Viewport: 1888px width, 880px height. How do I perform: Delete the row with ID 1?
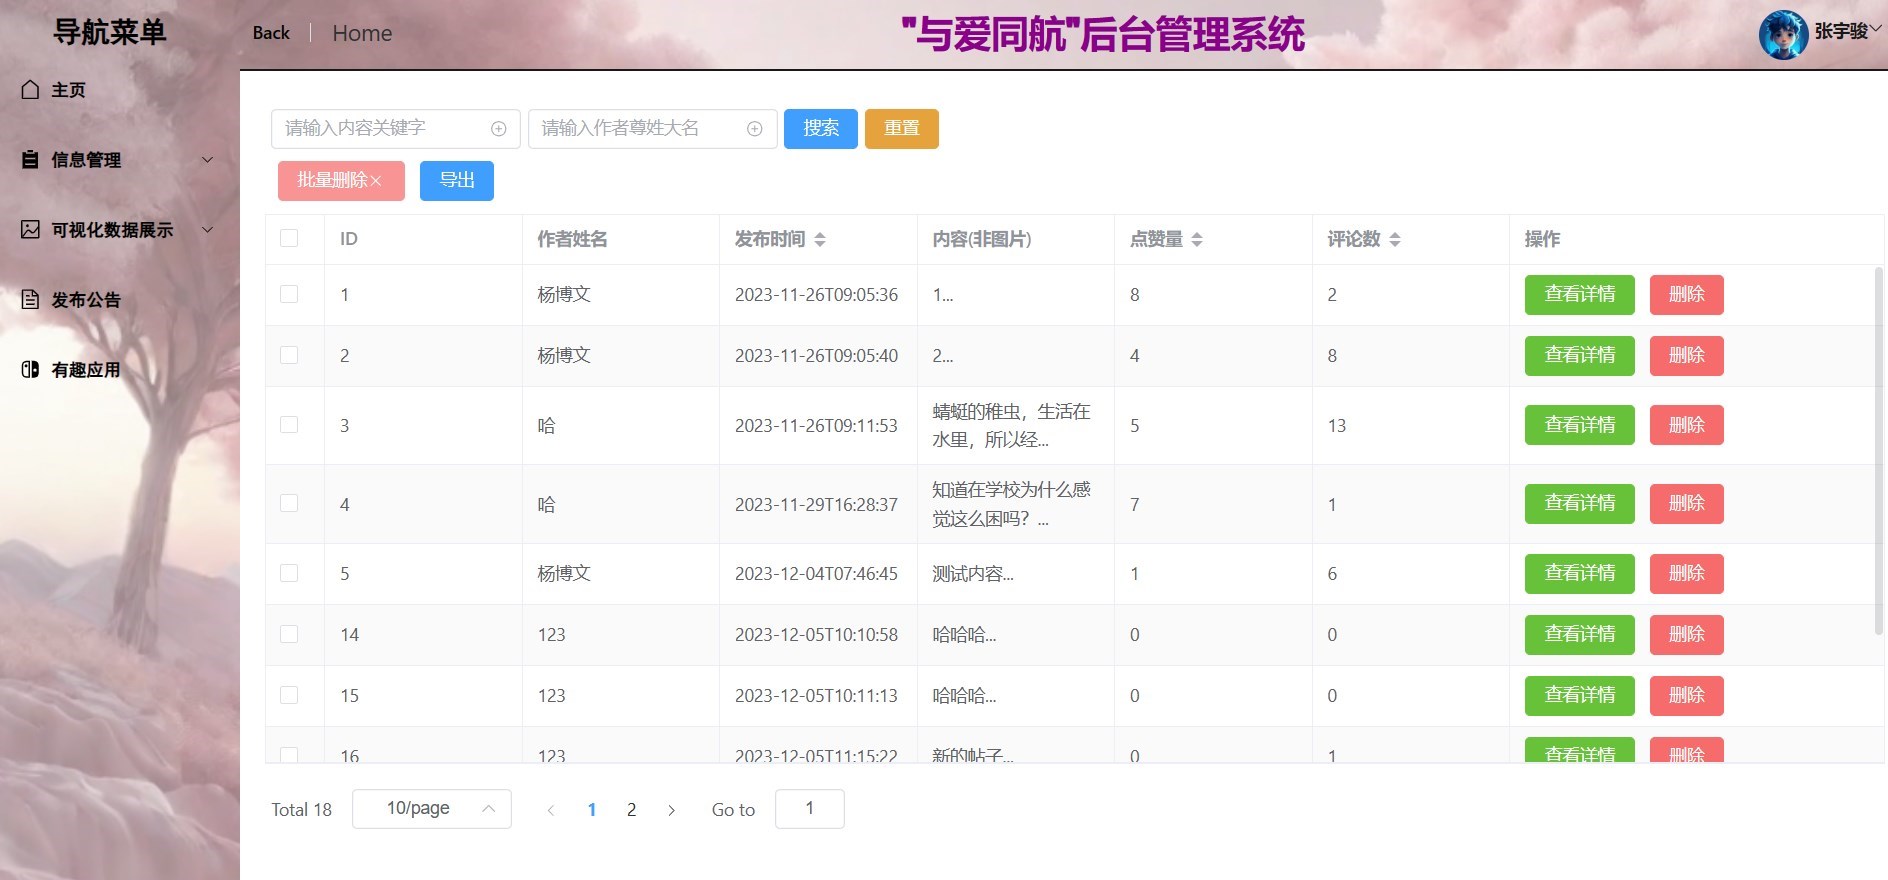pyautogui.click(x=1687, y=295)
